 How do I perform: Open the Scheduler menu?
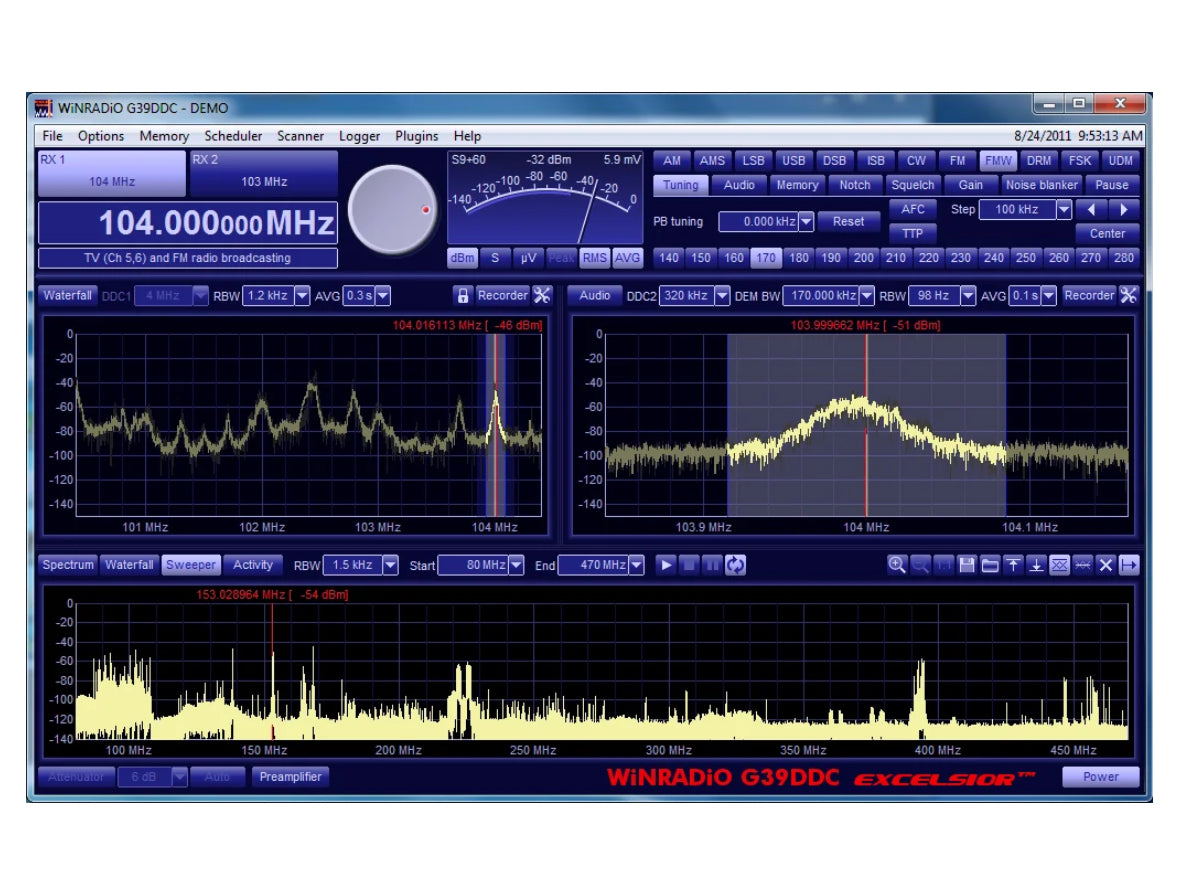pos(233,136)
